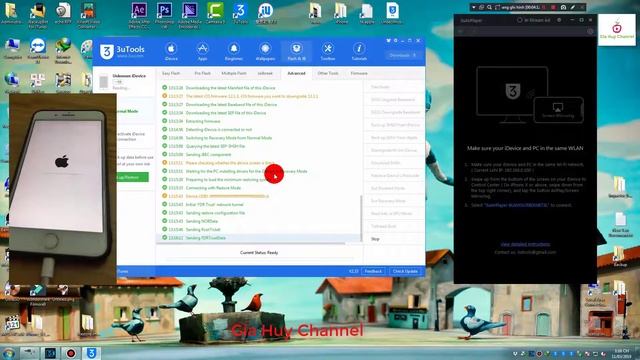The width and height of the screenshot is (640, 360).
Task: Open the Twitter icon in 3uTools title bar
Action: [389, 40]
